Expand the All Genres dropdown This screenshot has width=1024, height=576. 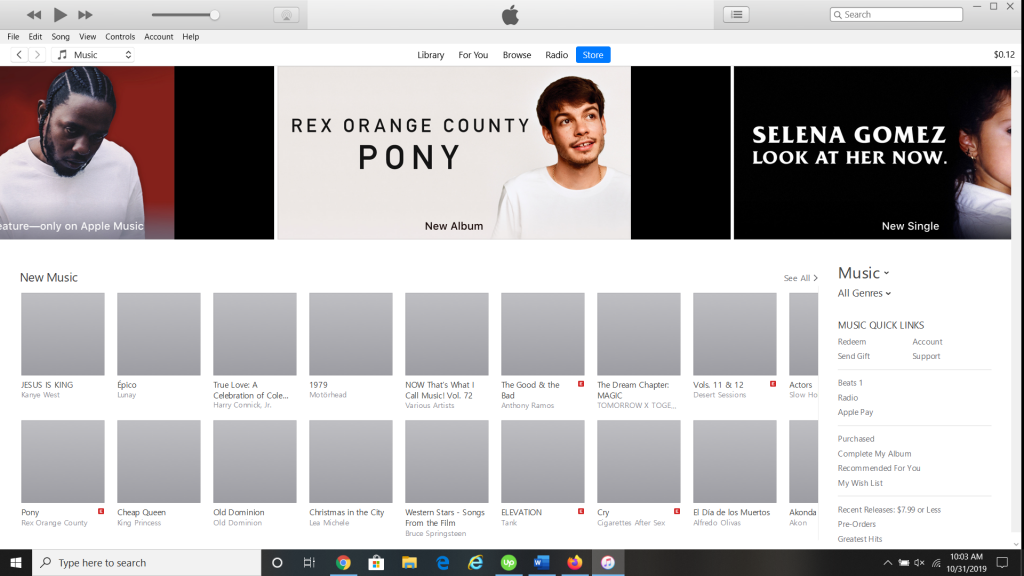(864, 293)
